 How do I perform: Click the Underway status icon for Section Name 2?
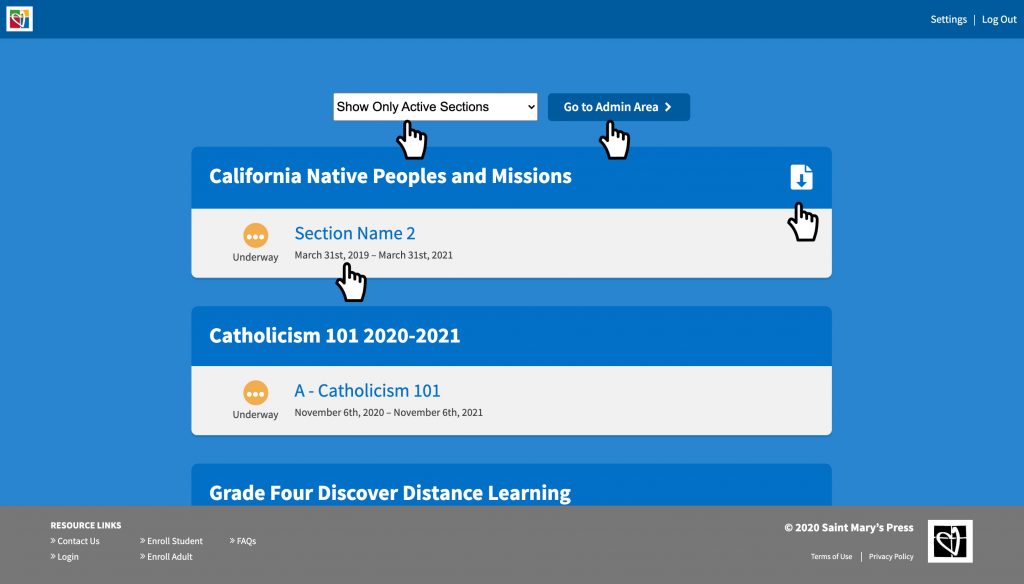click(255, 235)
